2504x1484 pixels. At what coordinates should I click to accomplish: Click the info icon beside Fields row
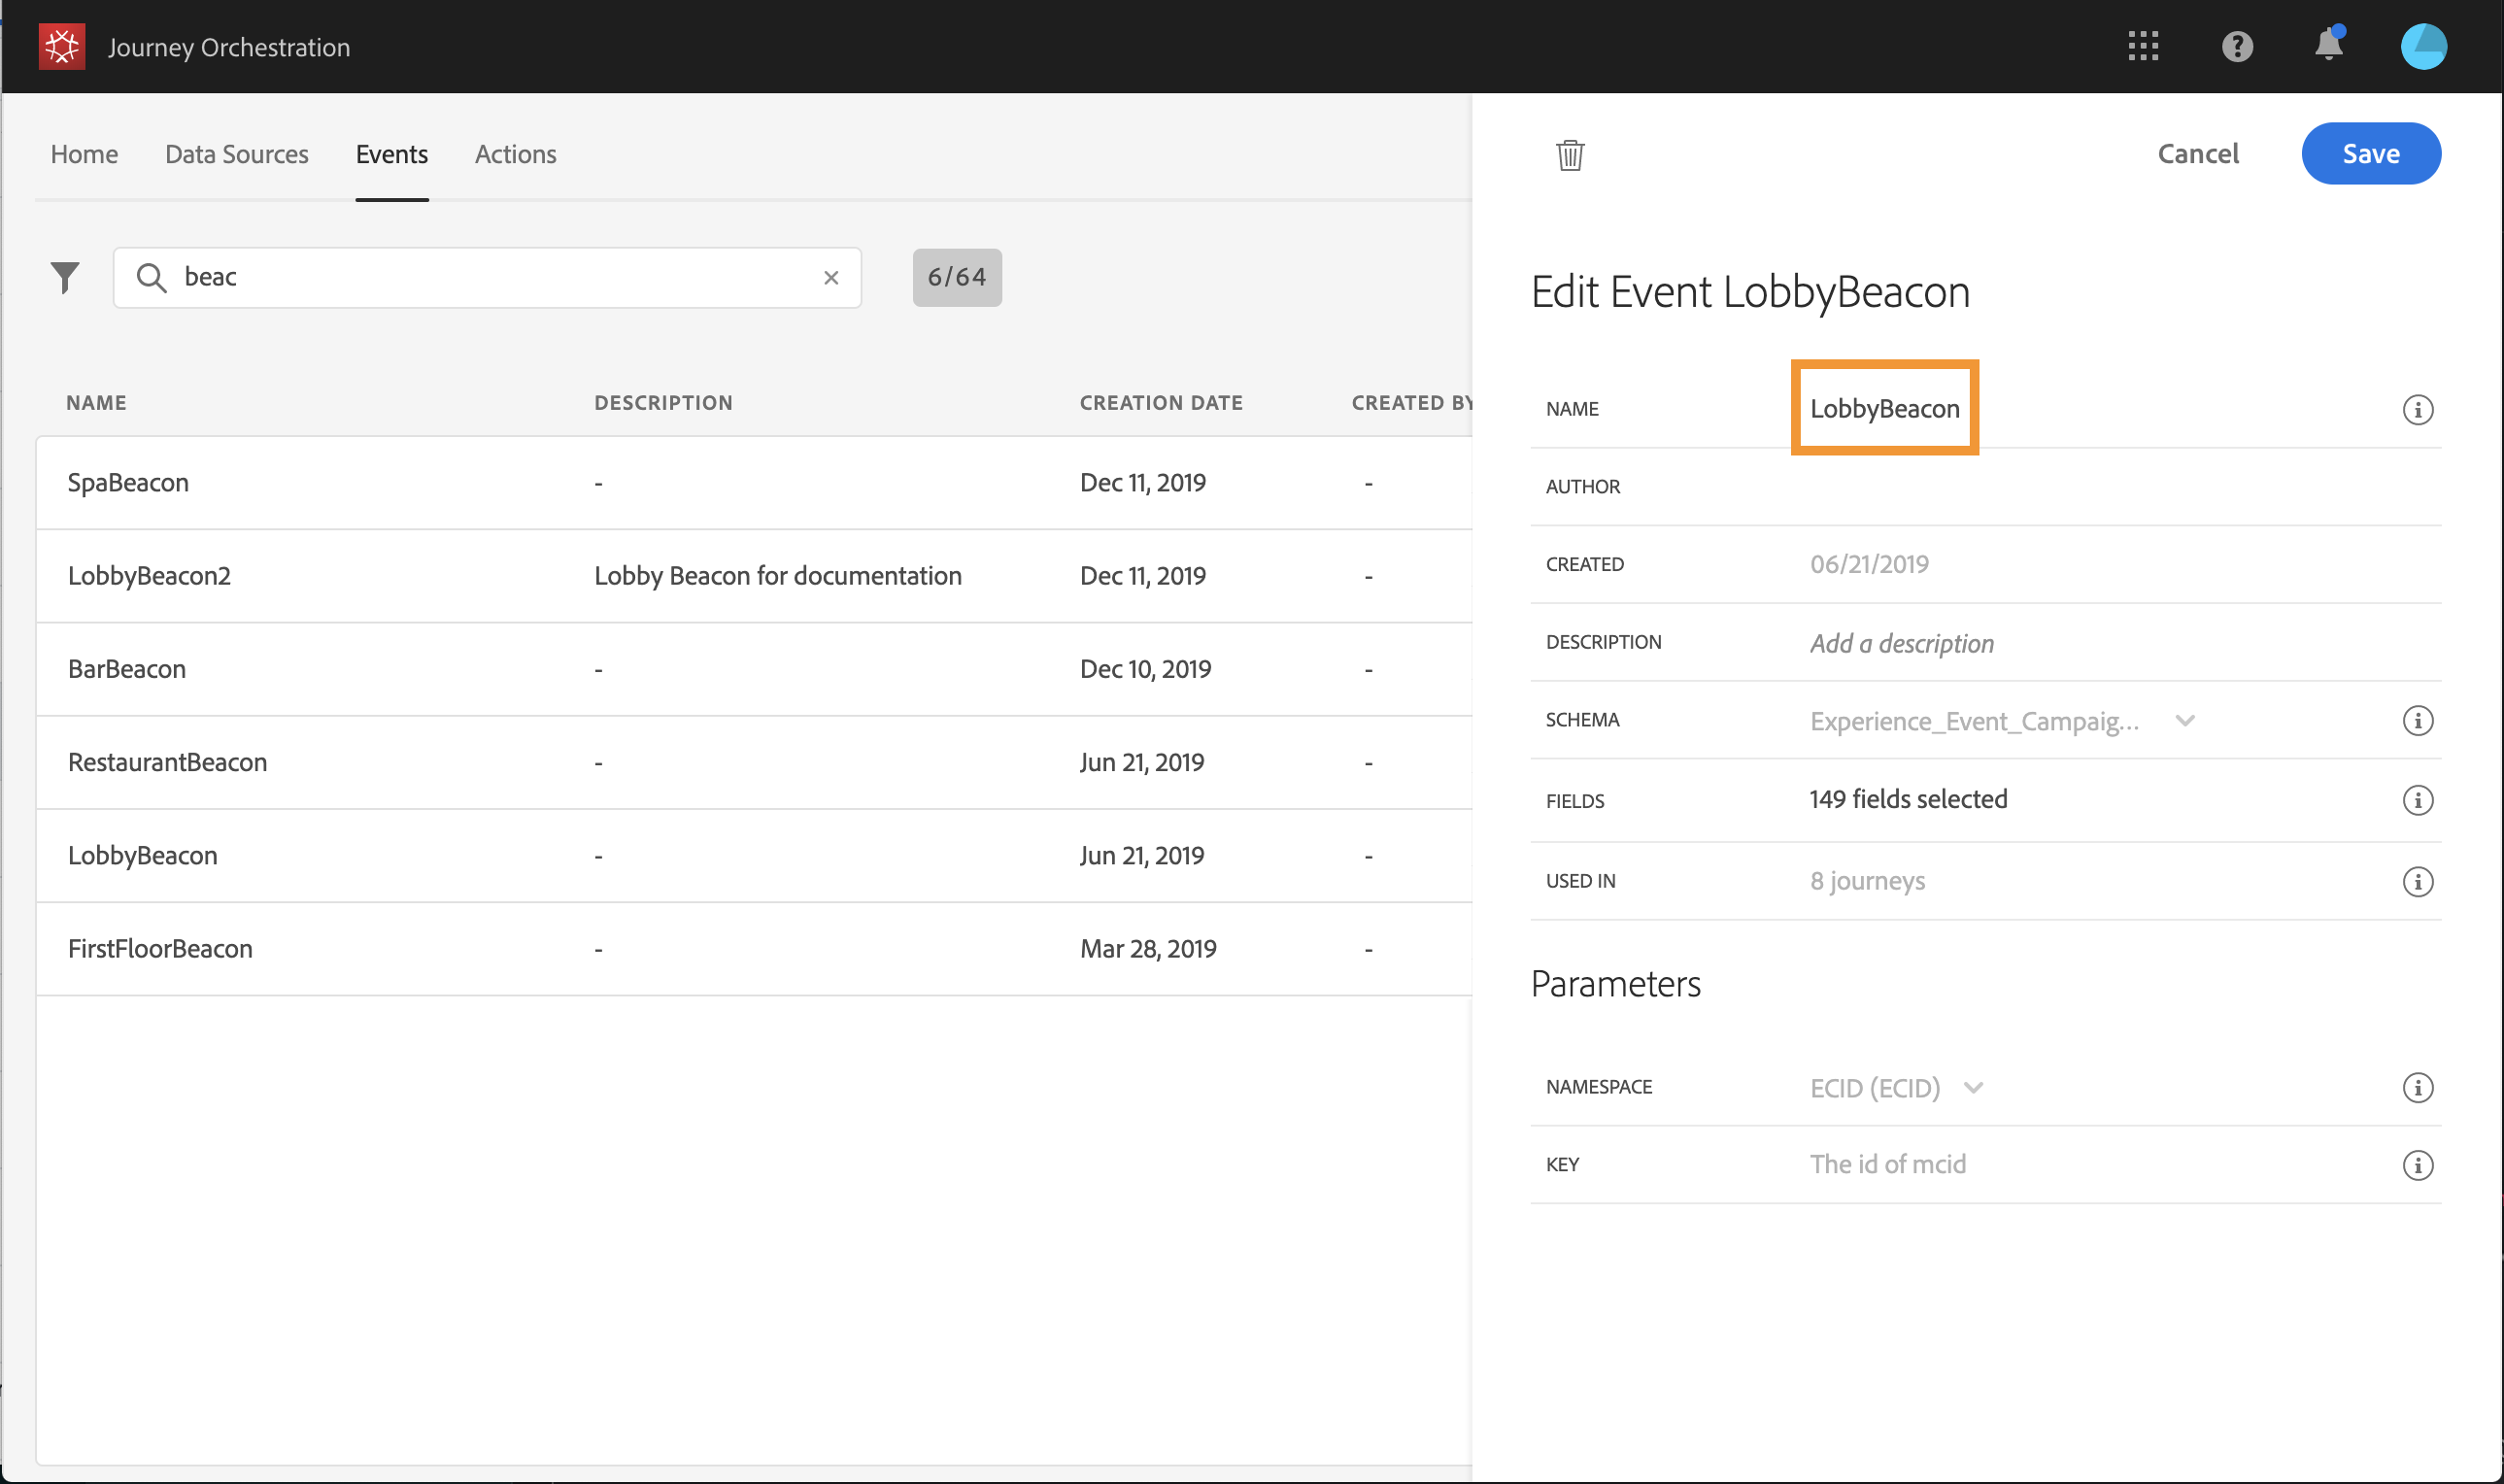[x=2417, y=800]
